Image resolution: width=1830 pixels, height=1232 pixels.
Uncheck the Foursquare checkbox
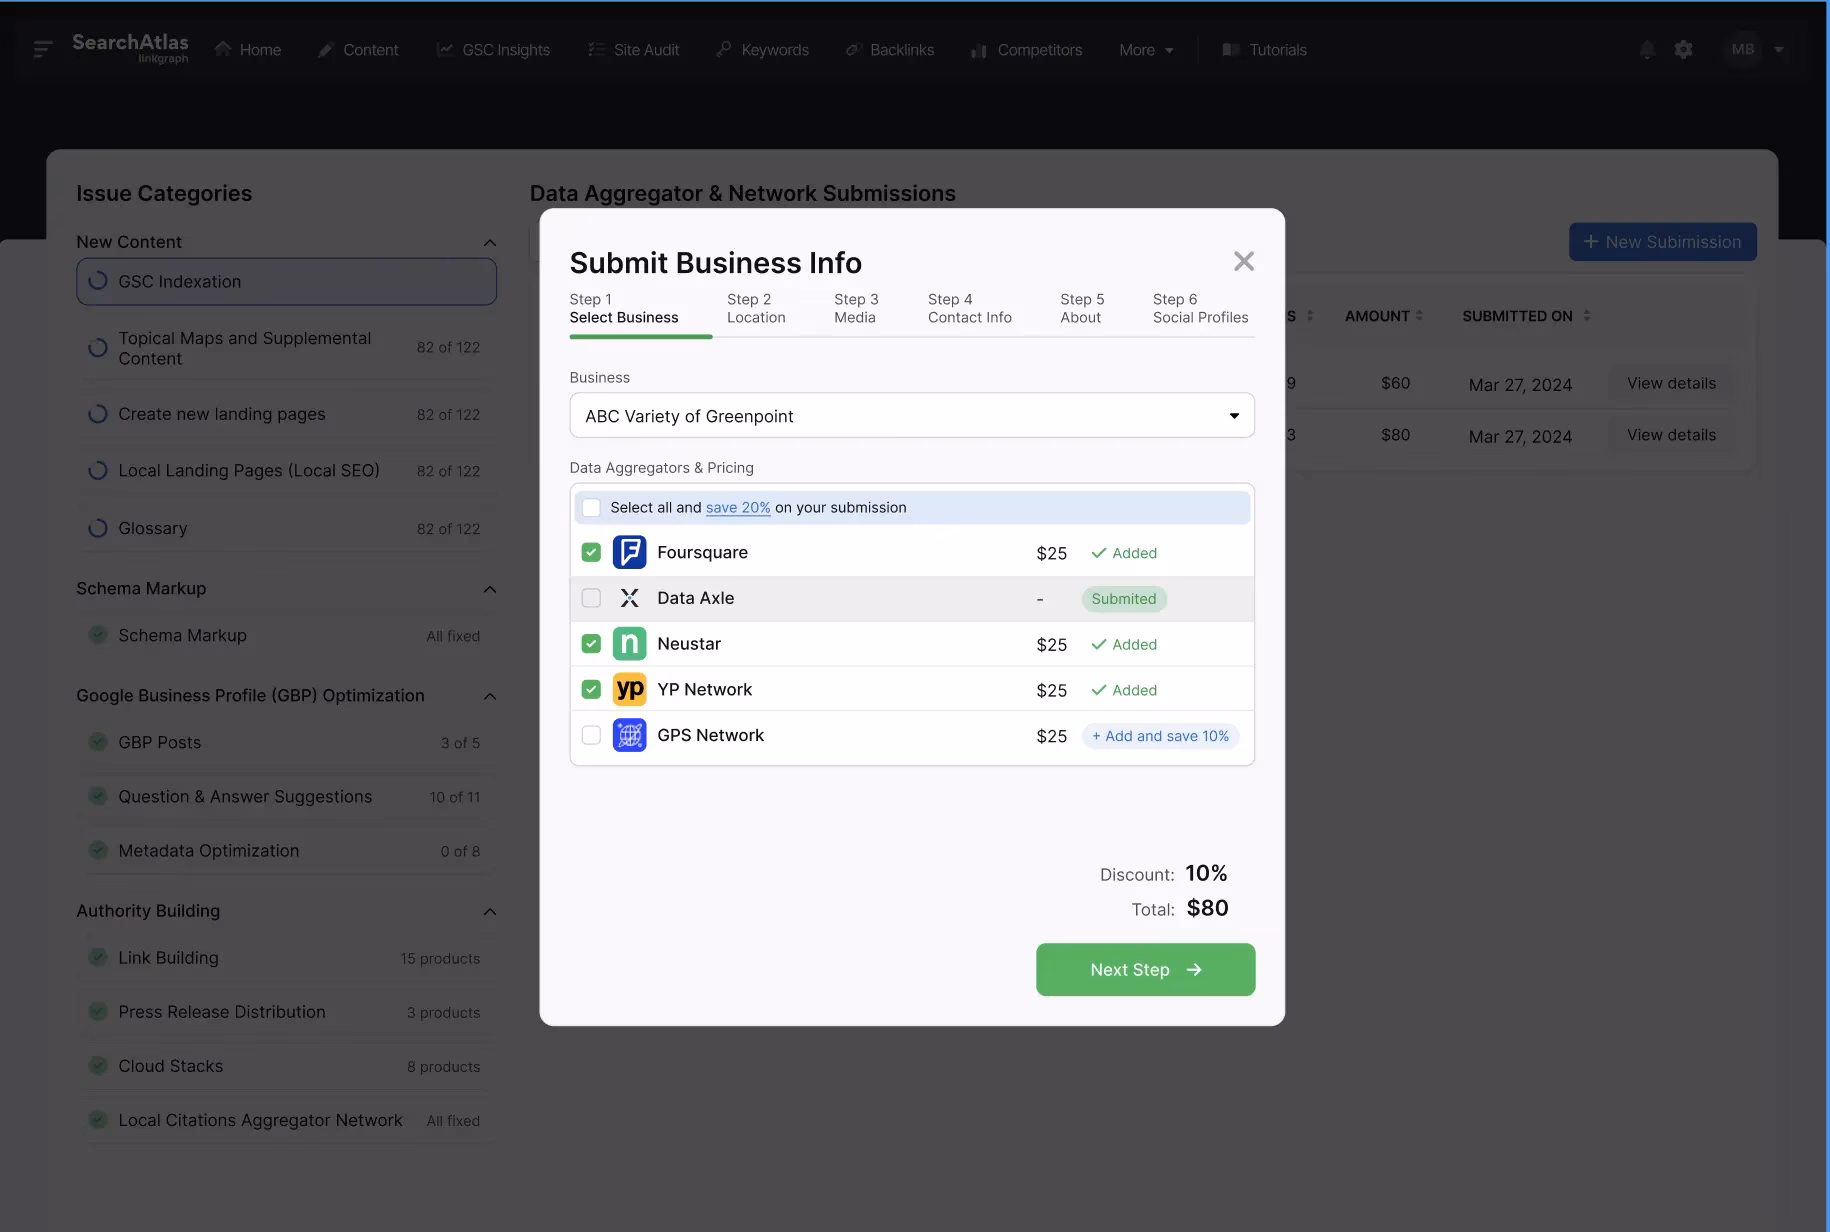point(591,553)
